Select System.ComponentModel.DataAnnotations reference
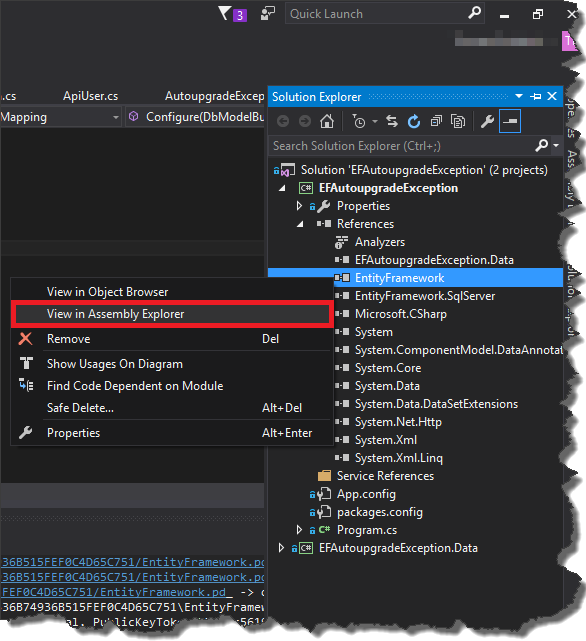This screenshot has width=586, height=641. (x=458, y=350)
